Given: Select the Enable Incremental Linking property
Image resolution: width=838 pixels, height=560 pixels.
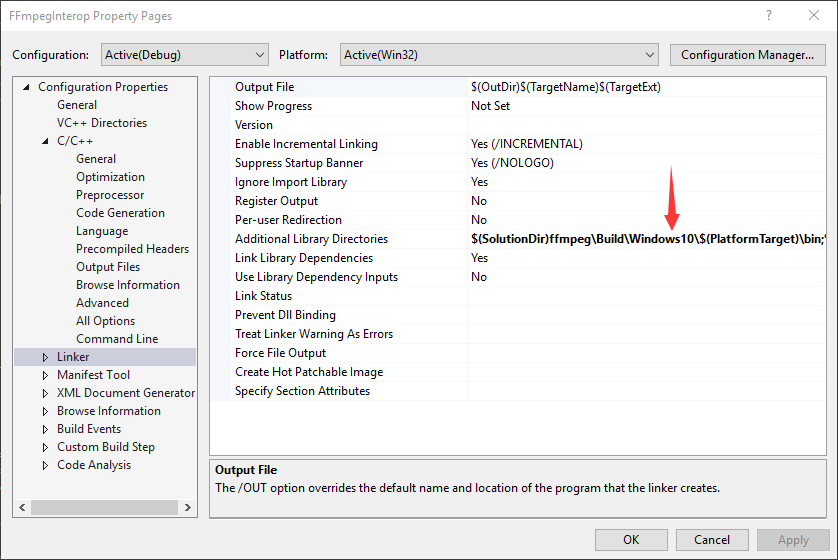Looking at the screenshot, I should [x=306, y=144].
